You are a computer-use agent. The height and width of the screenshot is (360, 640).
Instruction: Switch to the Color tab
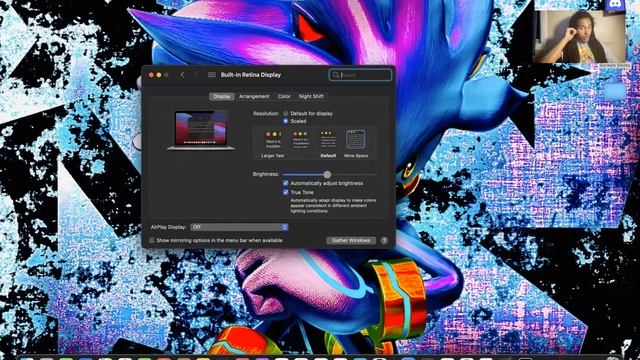pos(284,96)
